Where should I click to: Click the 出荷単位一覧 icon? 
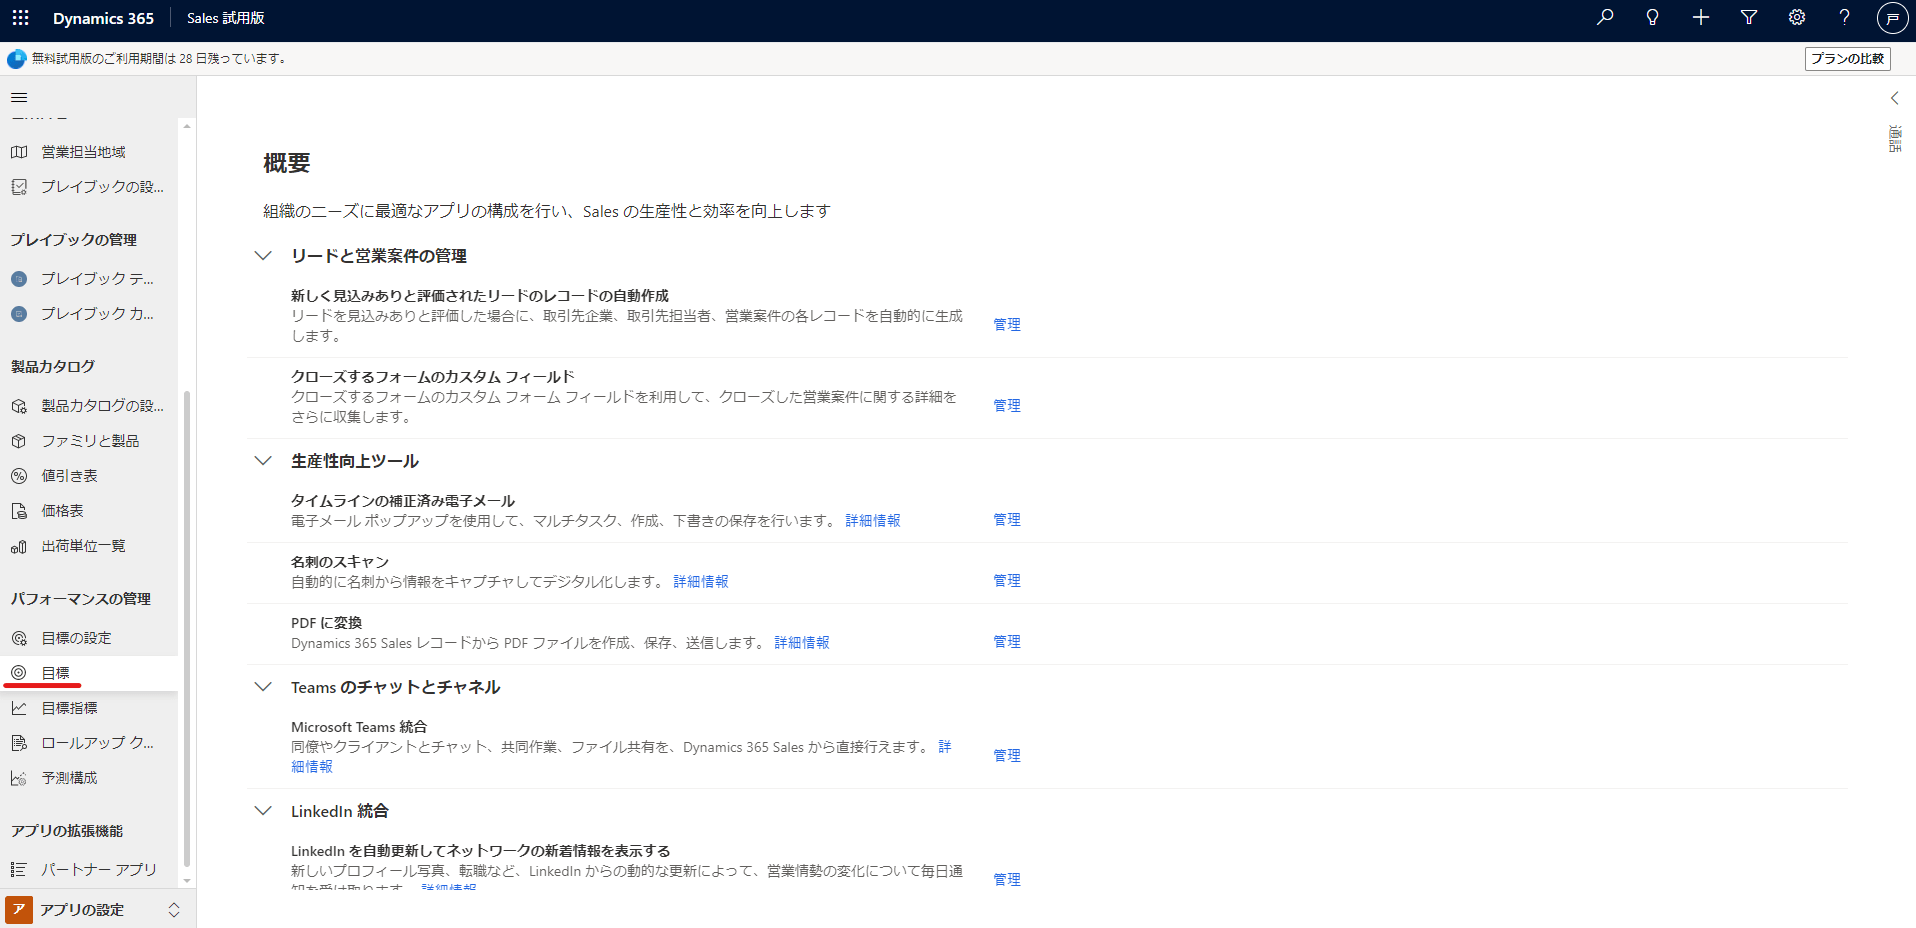(x=19, y=546)
